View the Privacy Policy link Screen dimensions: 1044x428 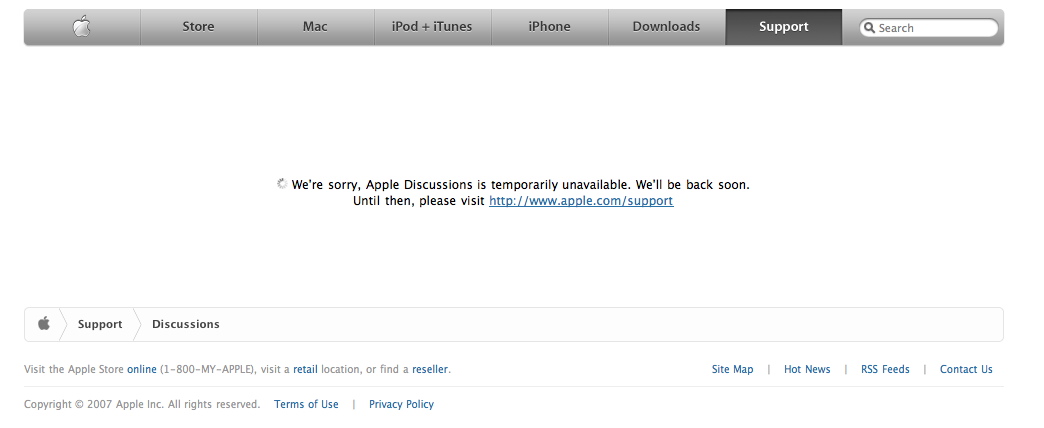click(401, 404)
